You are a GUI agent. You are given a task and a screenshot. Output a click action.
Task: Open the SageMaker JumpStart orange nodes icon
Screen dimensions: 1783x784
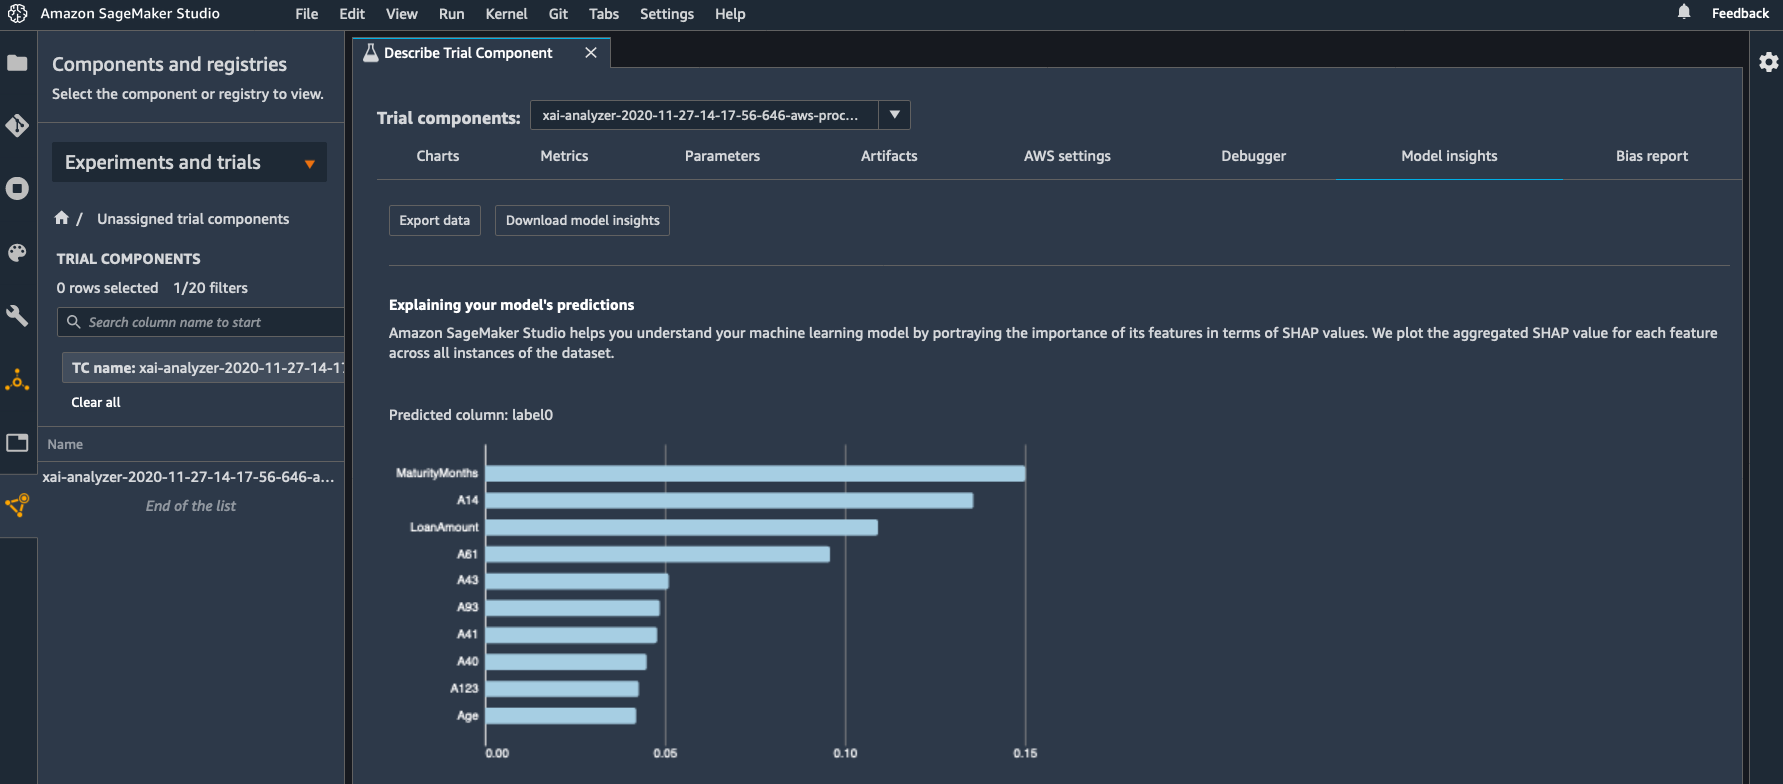(17, 380)
